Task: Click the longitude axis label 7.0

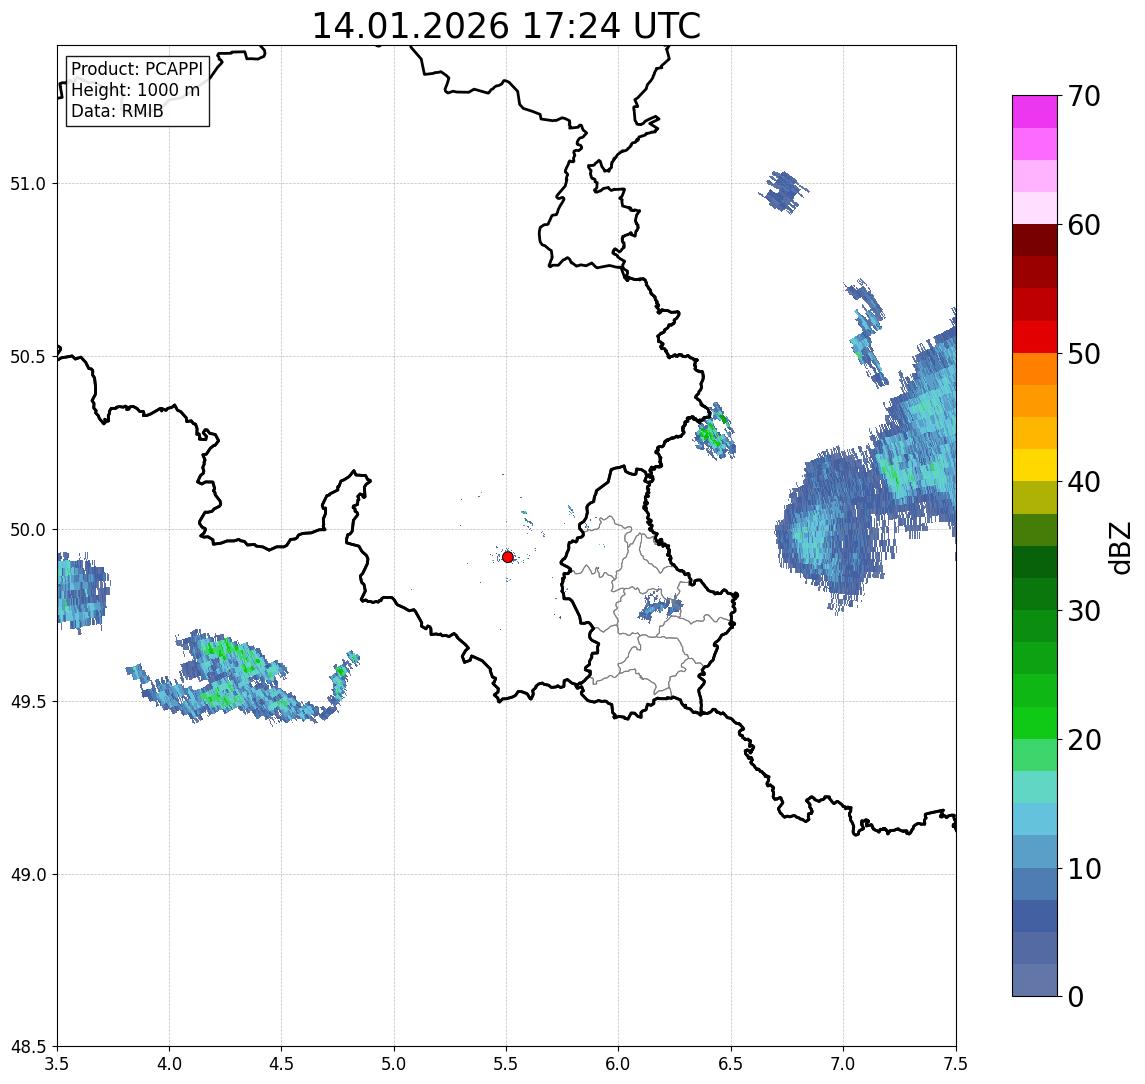Action: [x=843, y=1064]
